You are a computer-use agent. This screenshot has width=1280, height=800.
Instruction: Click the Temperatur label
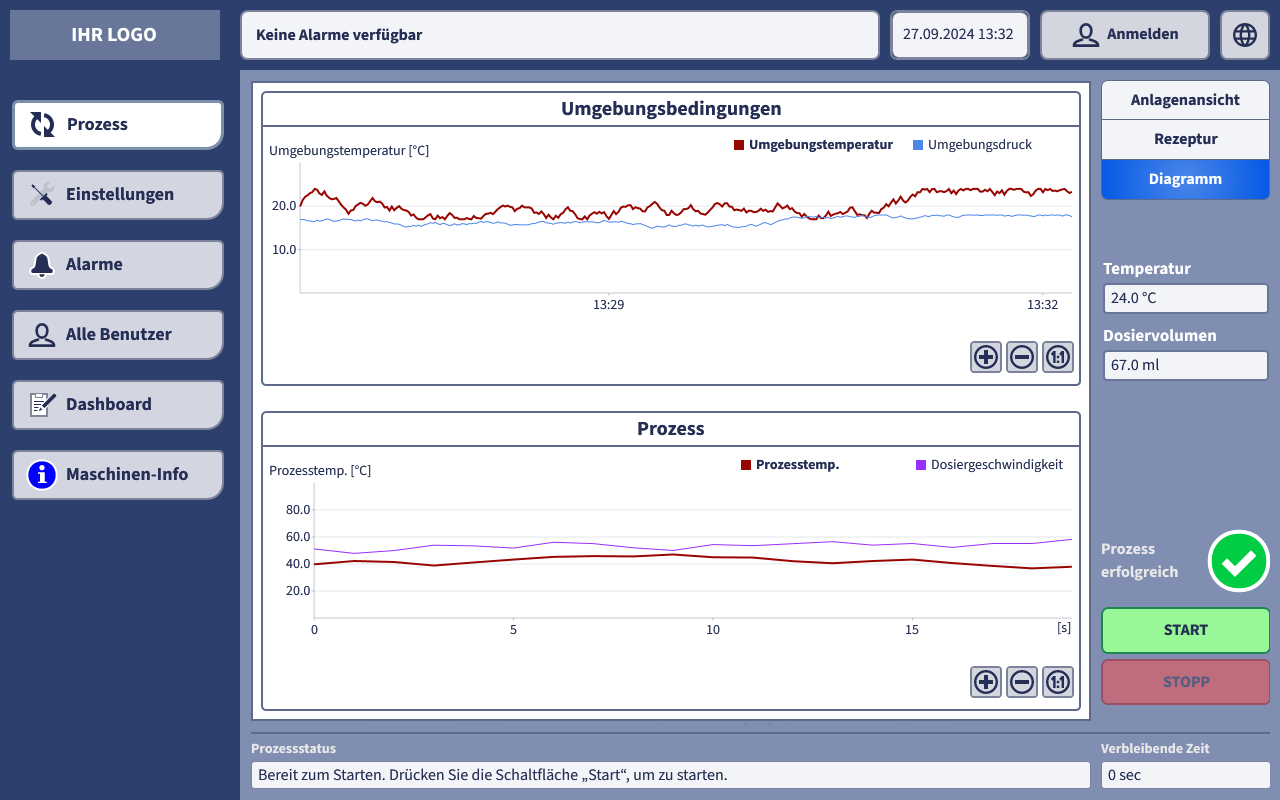1147,269
